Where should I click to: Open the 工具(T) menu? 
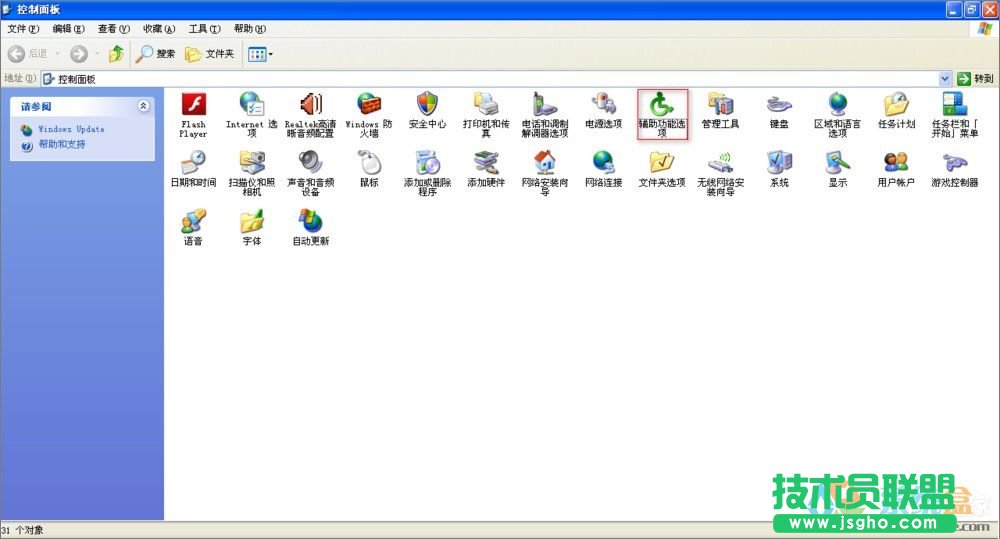pos(205,29)
